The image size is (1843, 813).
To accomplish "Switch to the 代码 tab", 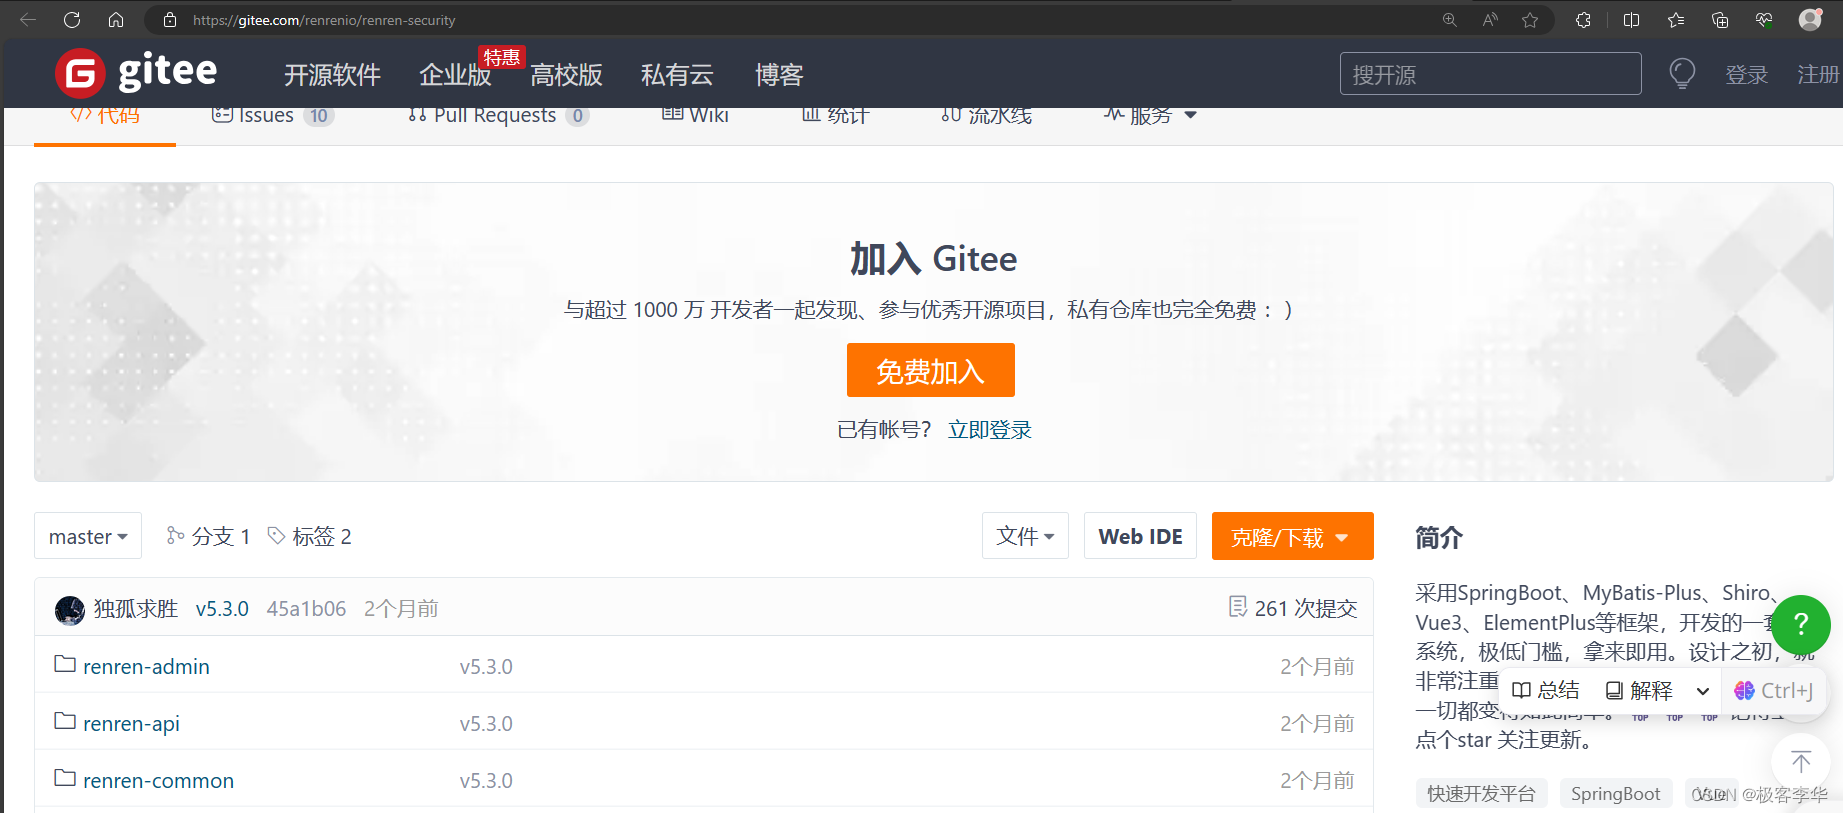I will click(105, 116).
